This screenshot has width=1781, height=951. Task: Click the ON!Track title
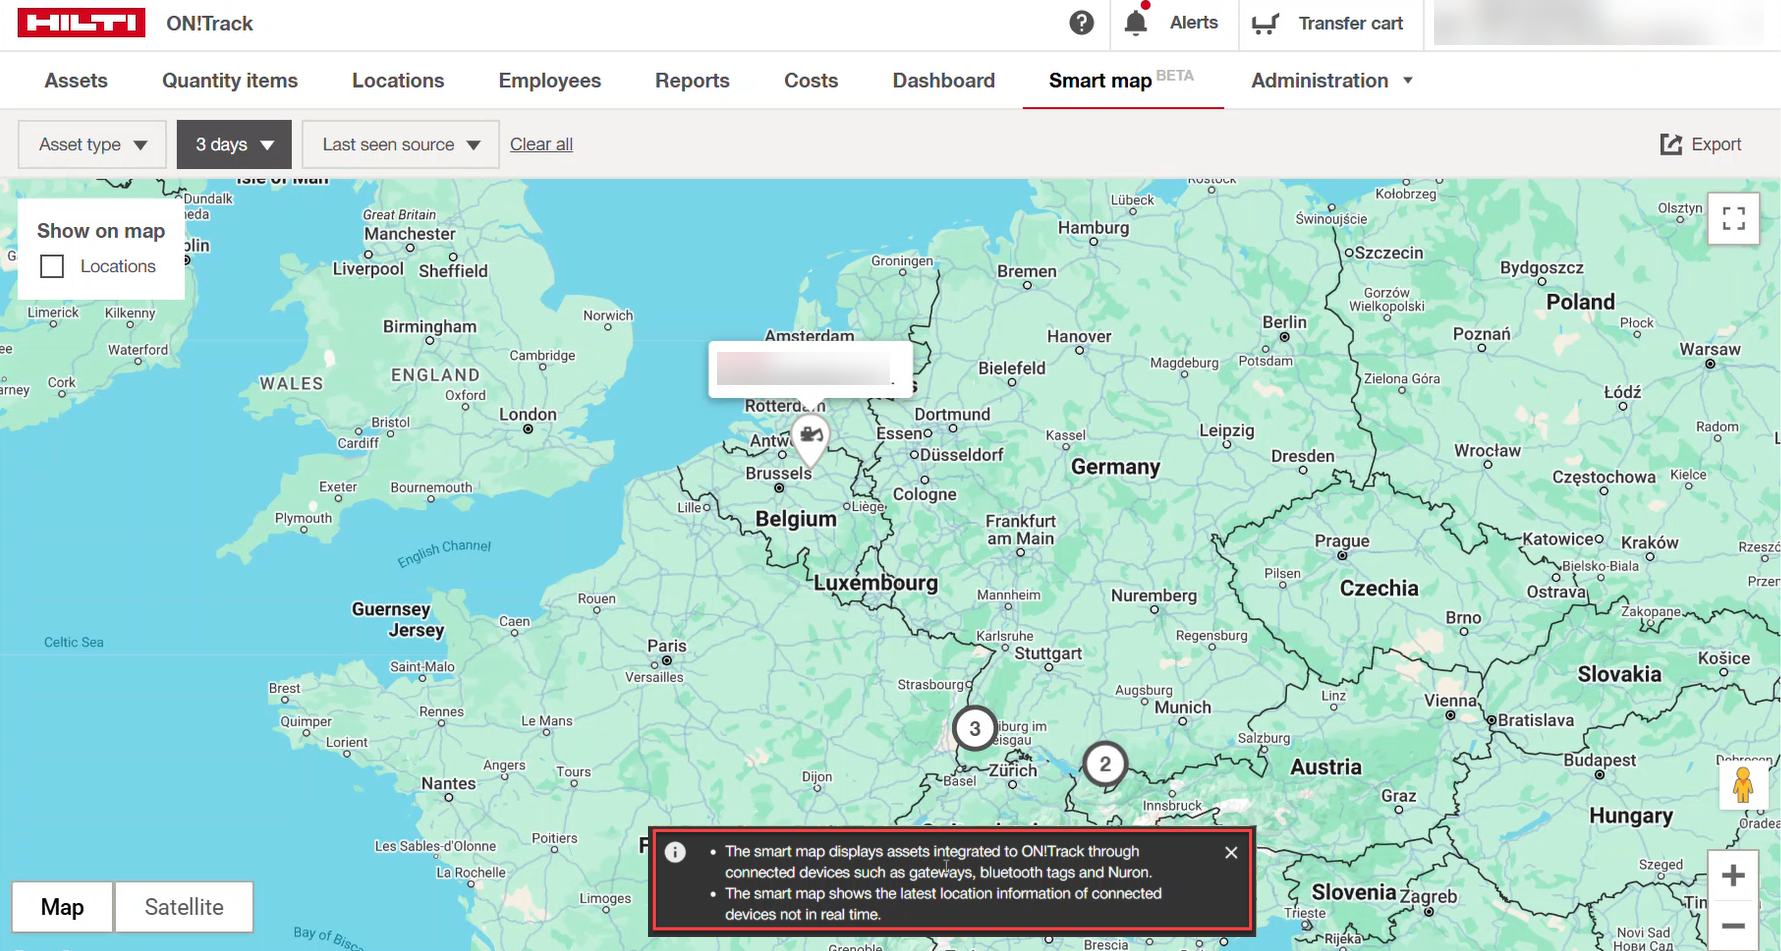tap(209, 23)
